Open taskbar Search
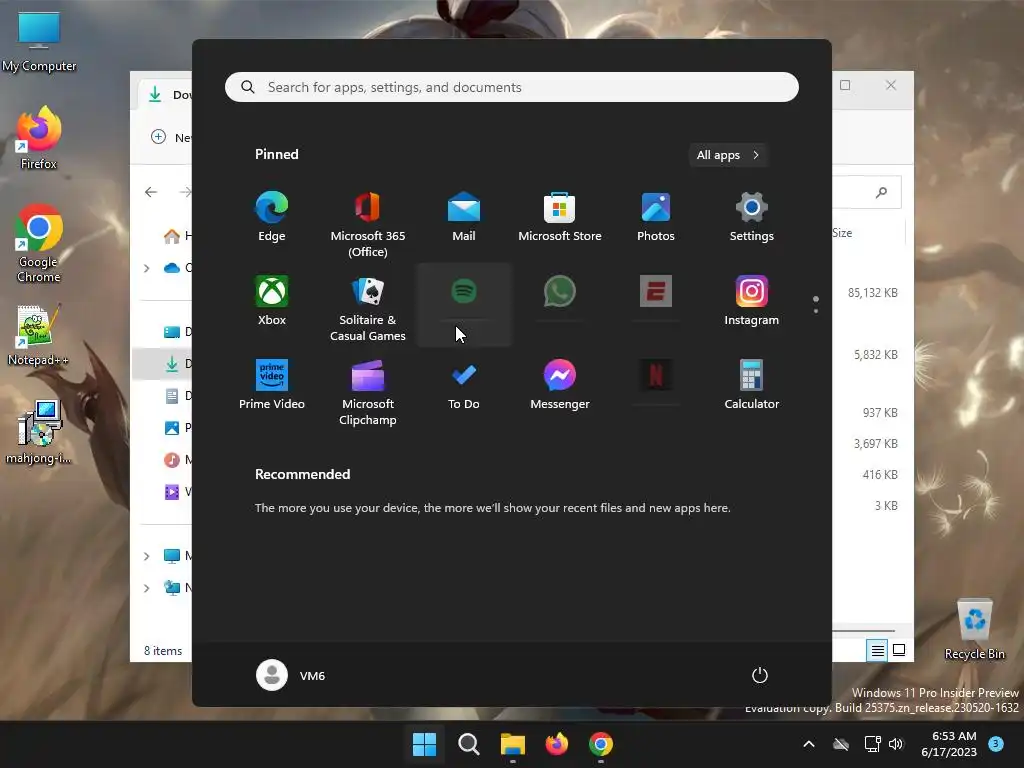Viewport: 1024px width, 768px height. pos(469,744)
